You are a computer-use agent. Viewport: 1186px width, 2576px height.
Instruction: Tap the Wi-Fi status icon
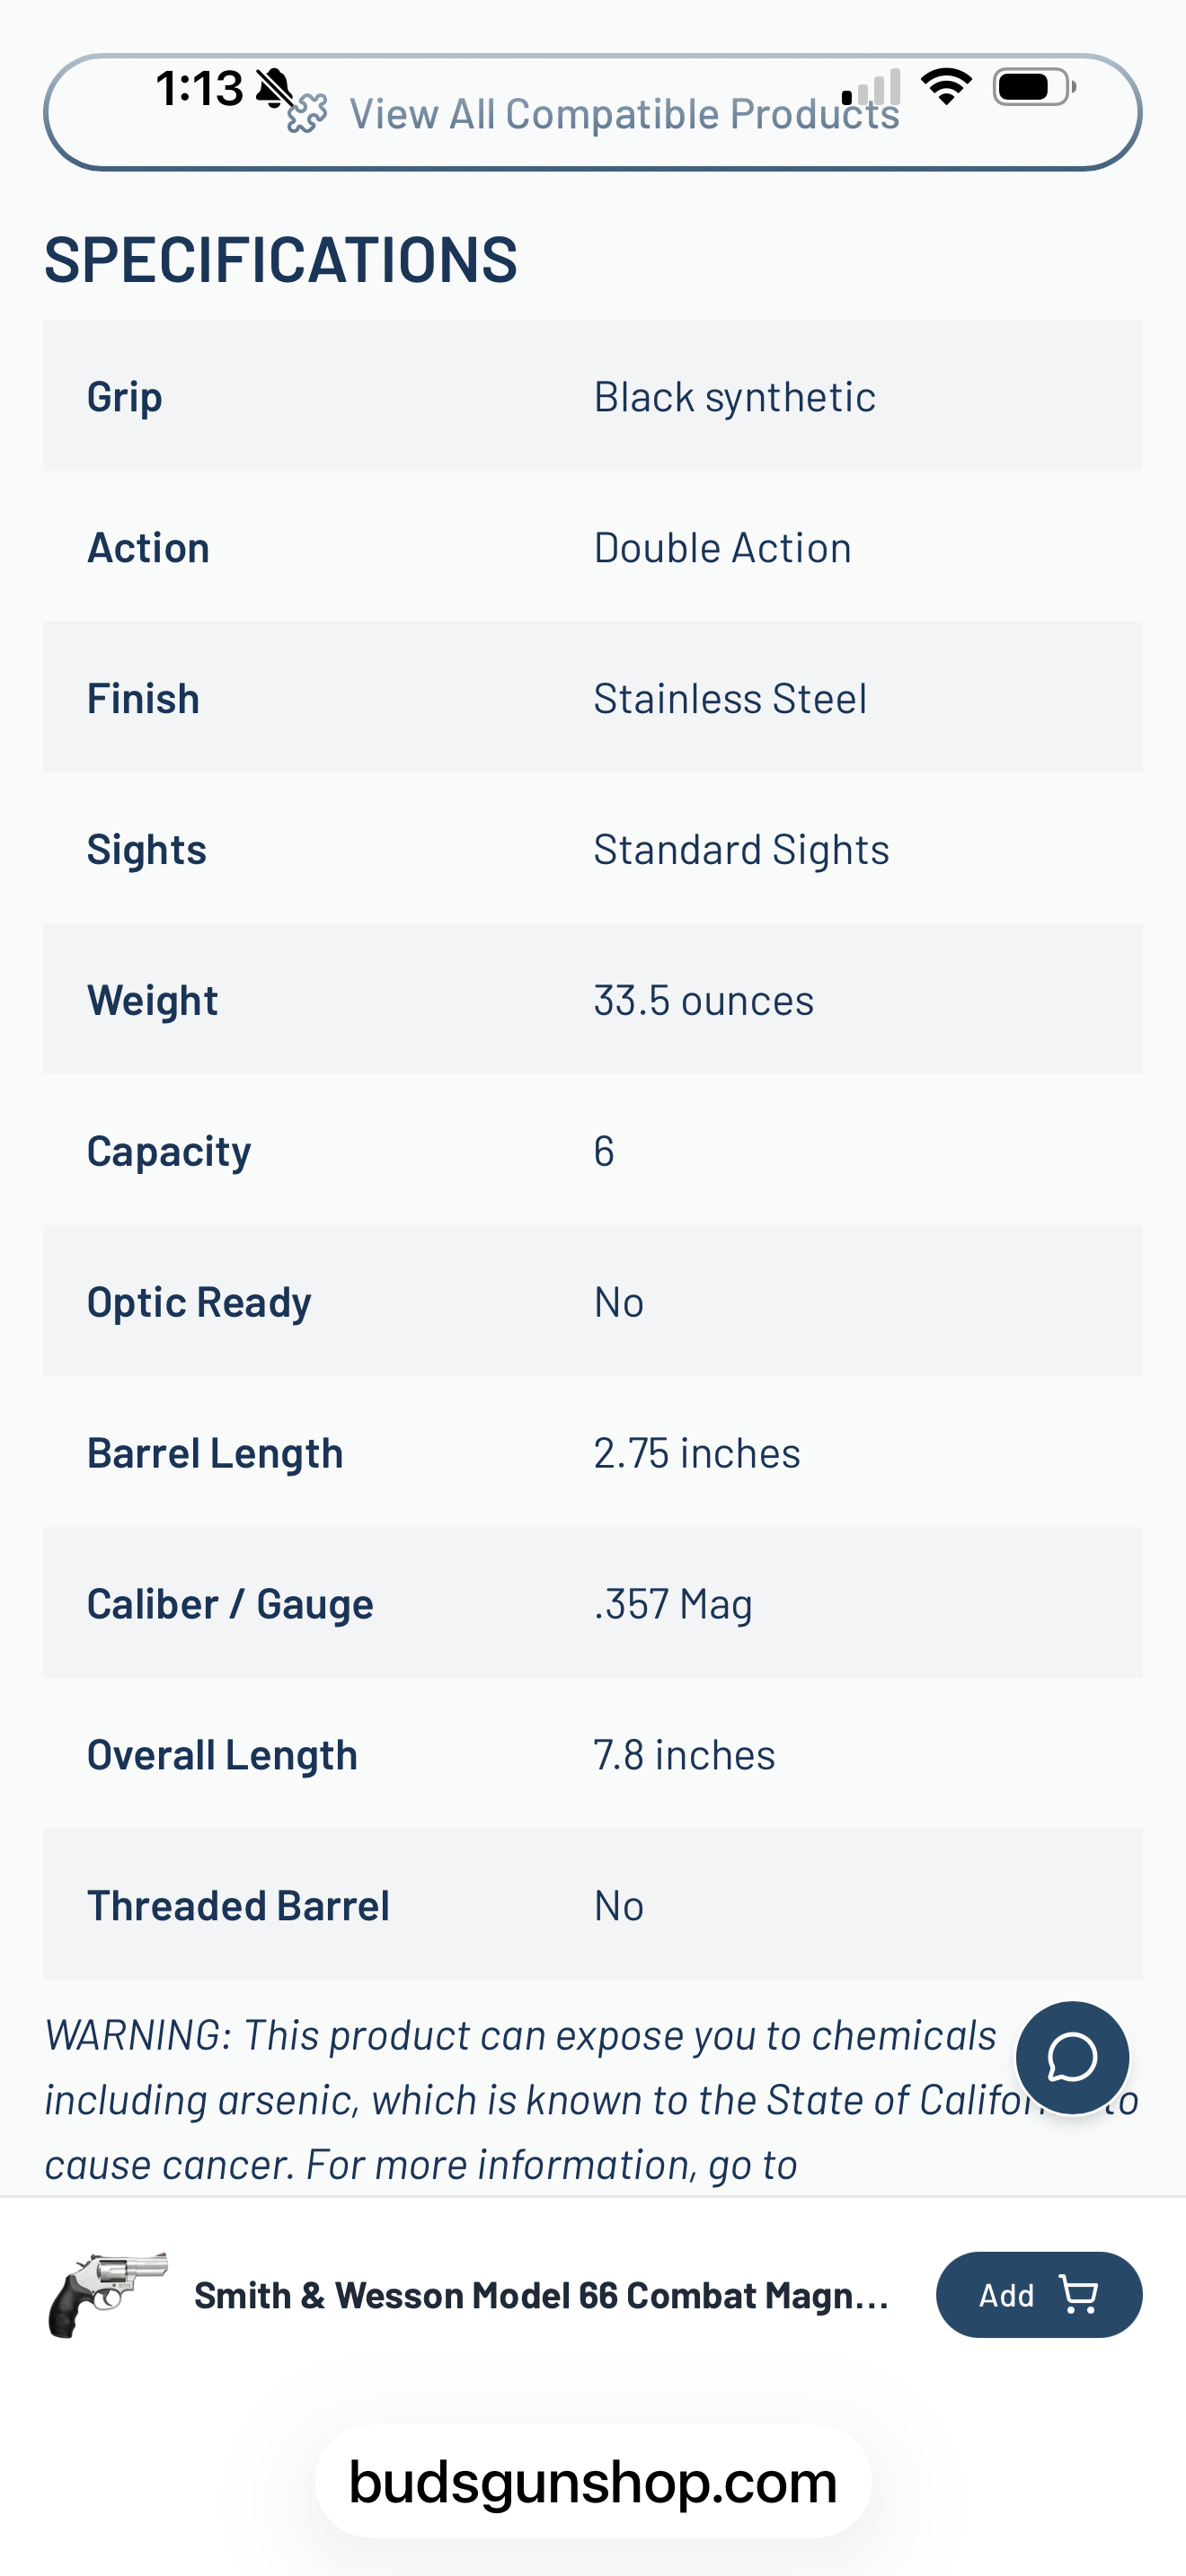[x=946, y=87]
